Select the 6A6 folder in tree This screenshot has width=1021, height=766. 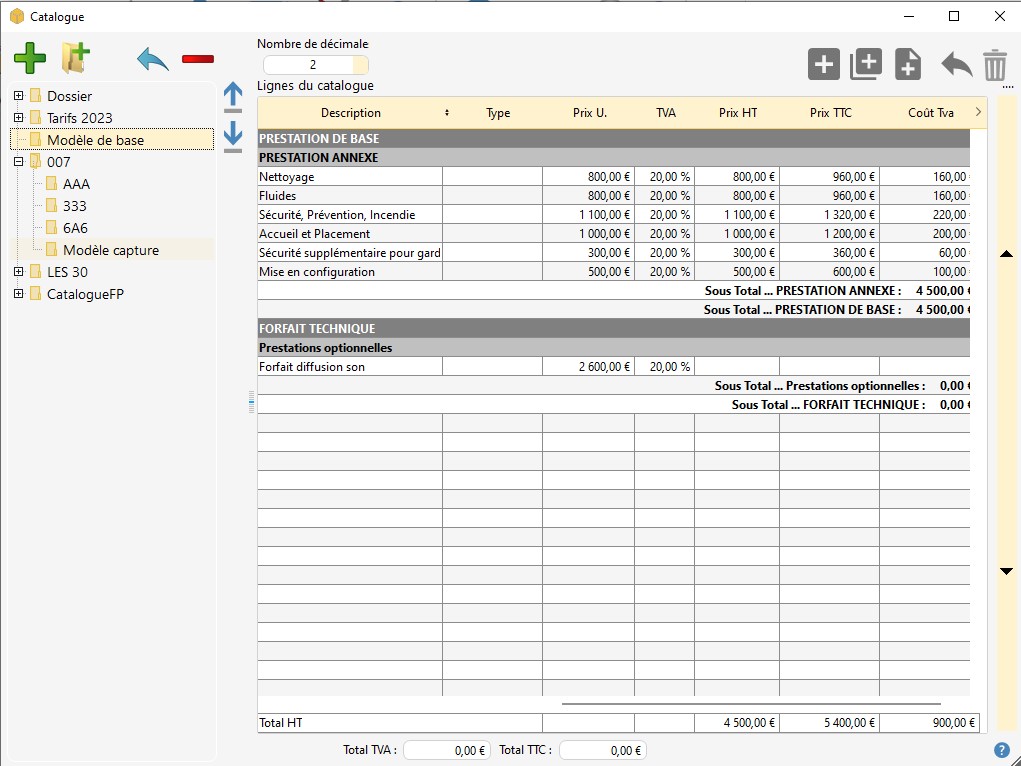click(x=75, y=228)
